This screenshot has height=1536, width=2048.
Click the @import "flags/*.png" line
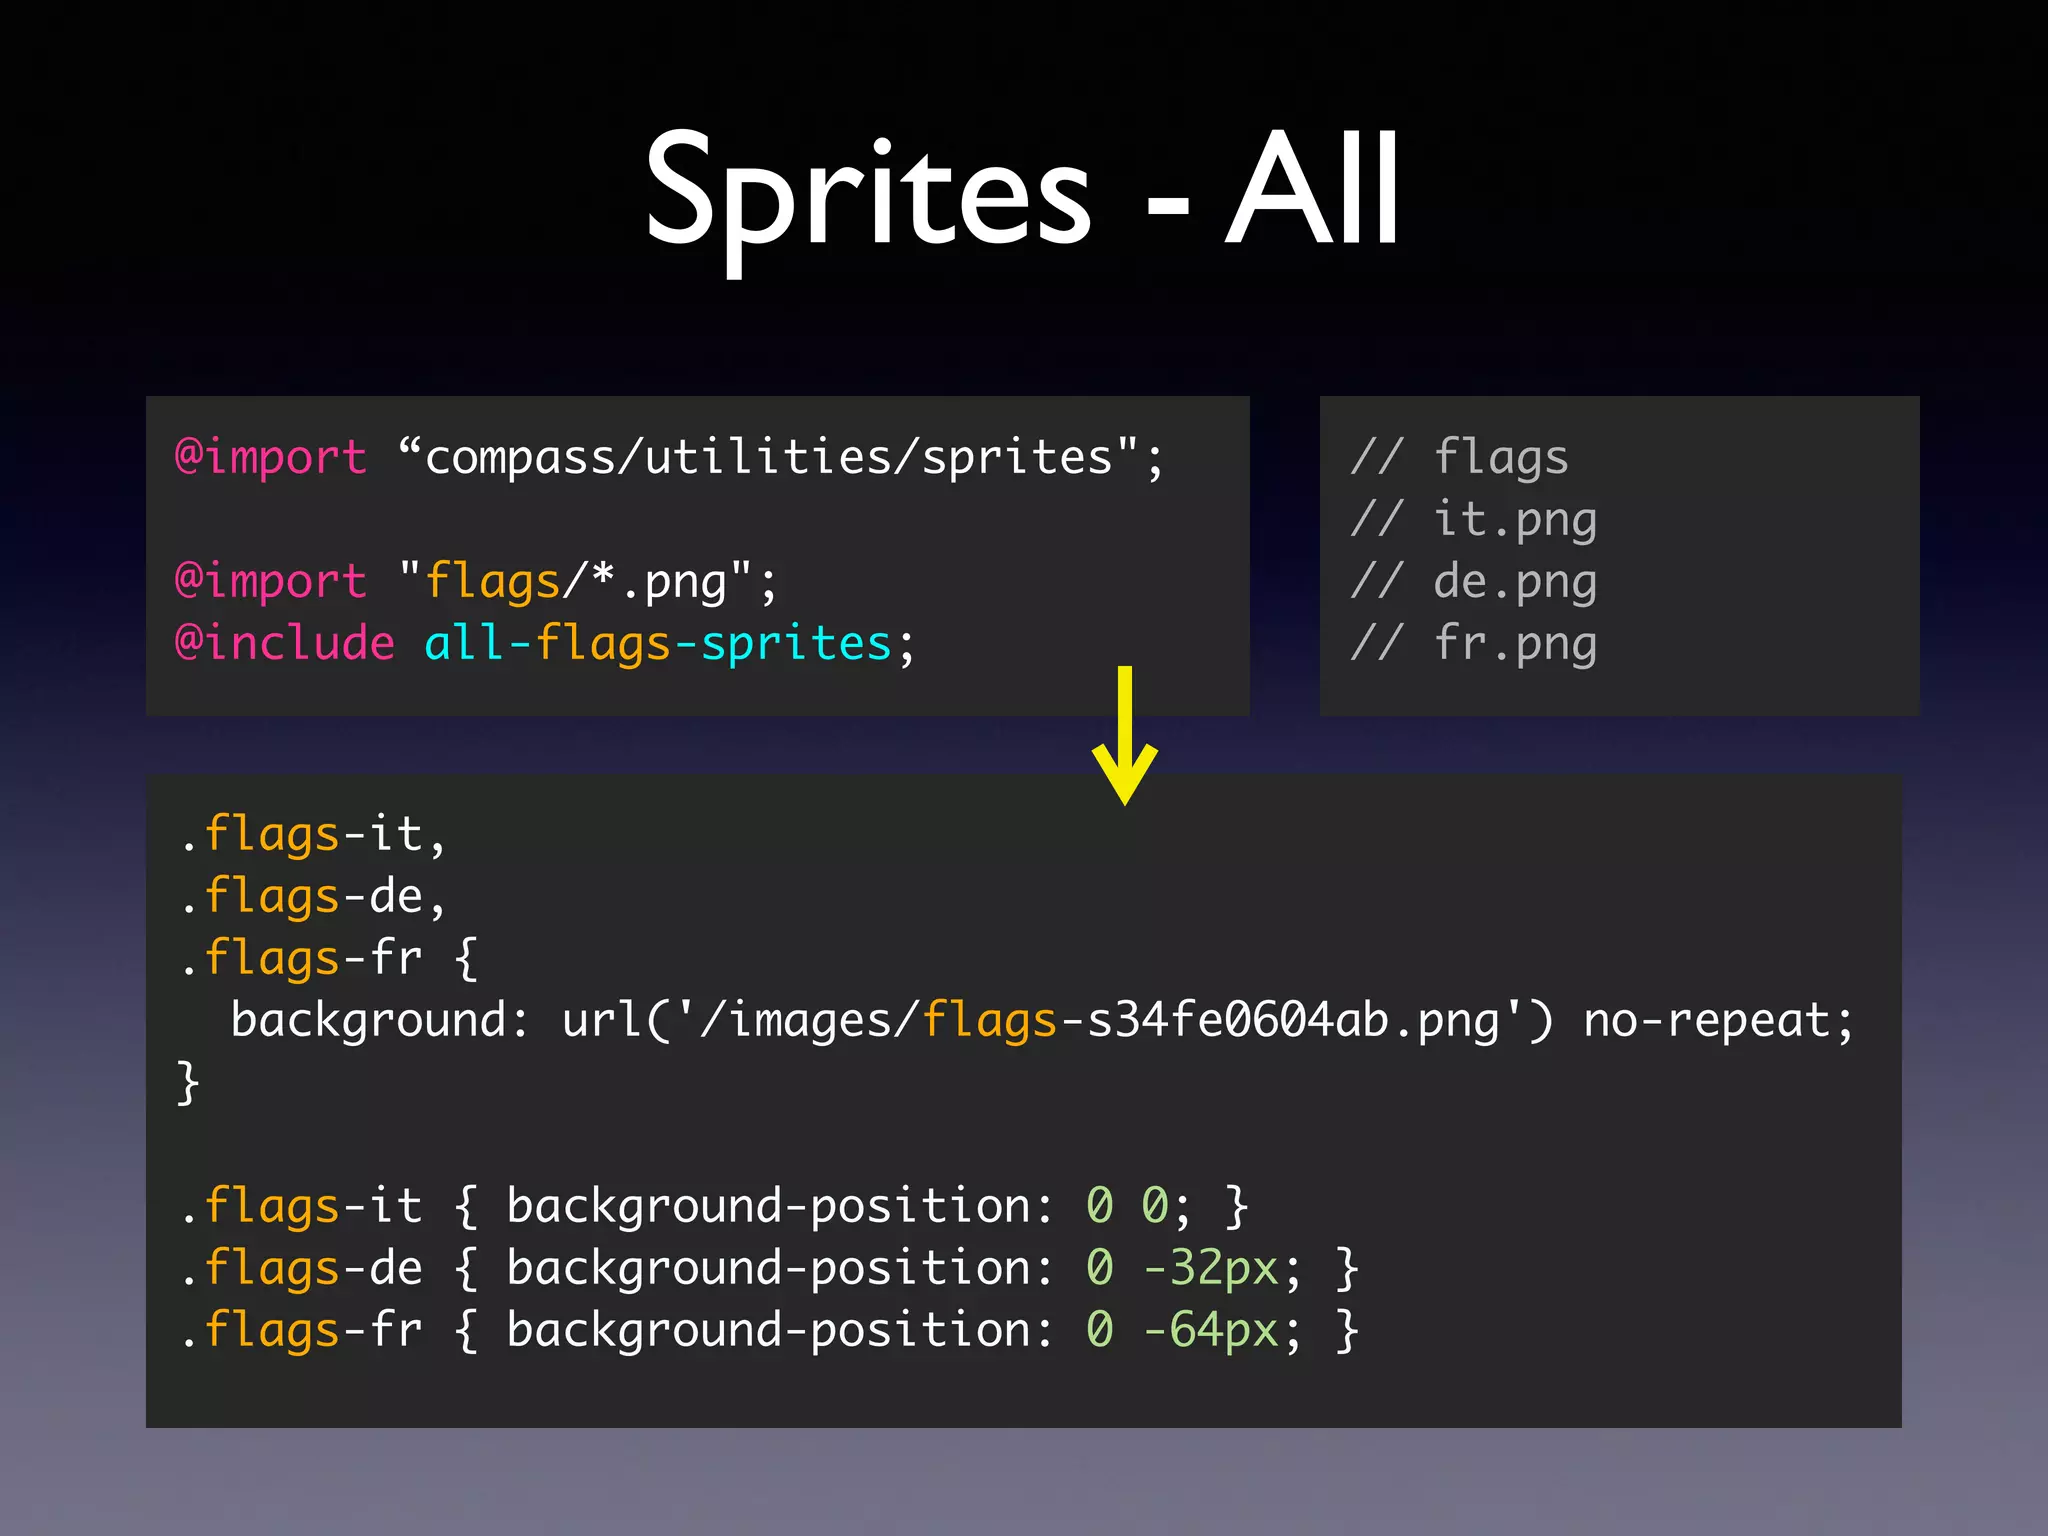click(x=475, y=583)
